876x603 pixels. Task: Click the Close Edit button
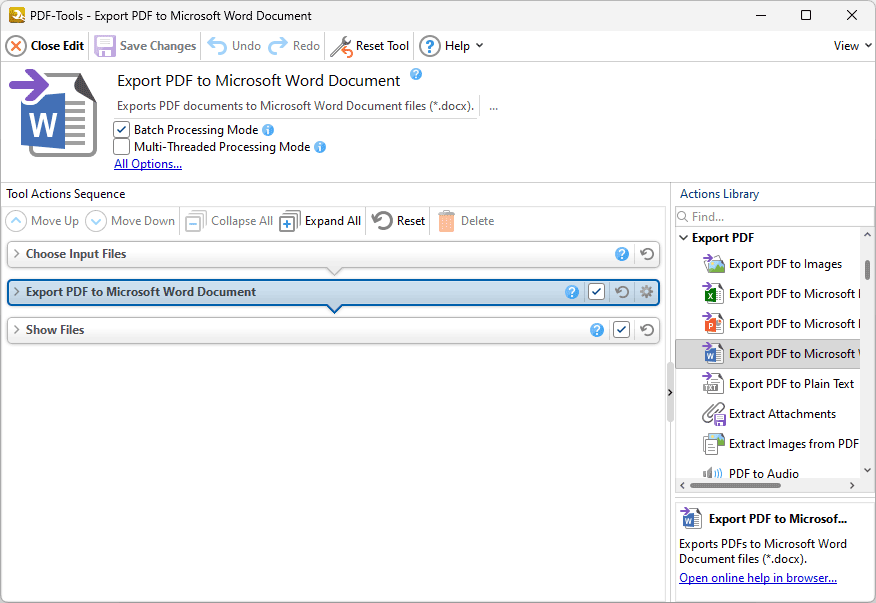[45, 46]
